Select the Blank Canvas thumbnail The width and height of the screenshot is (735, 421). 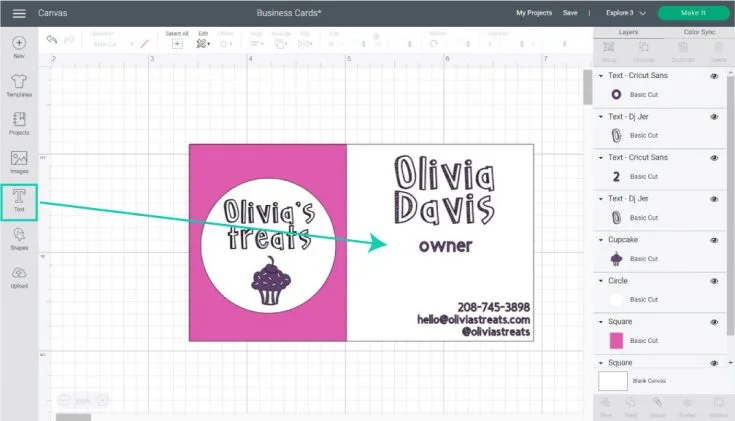click(611, 381)
